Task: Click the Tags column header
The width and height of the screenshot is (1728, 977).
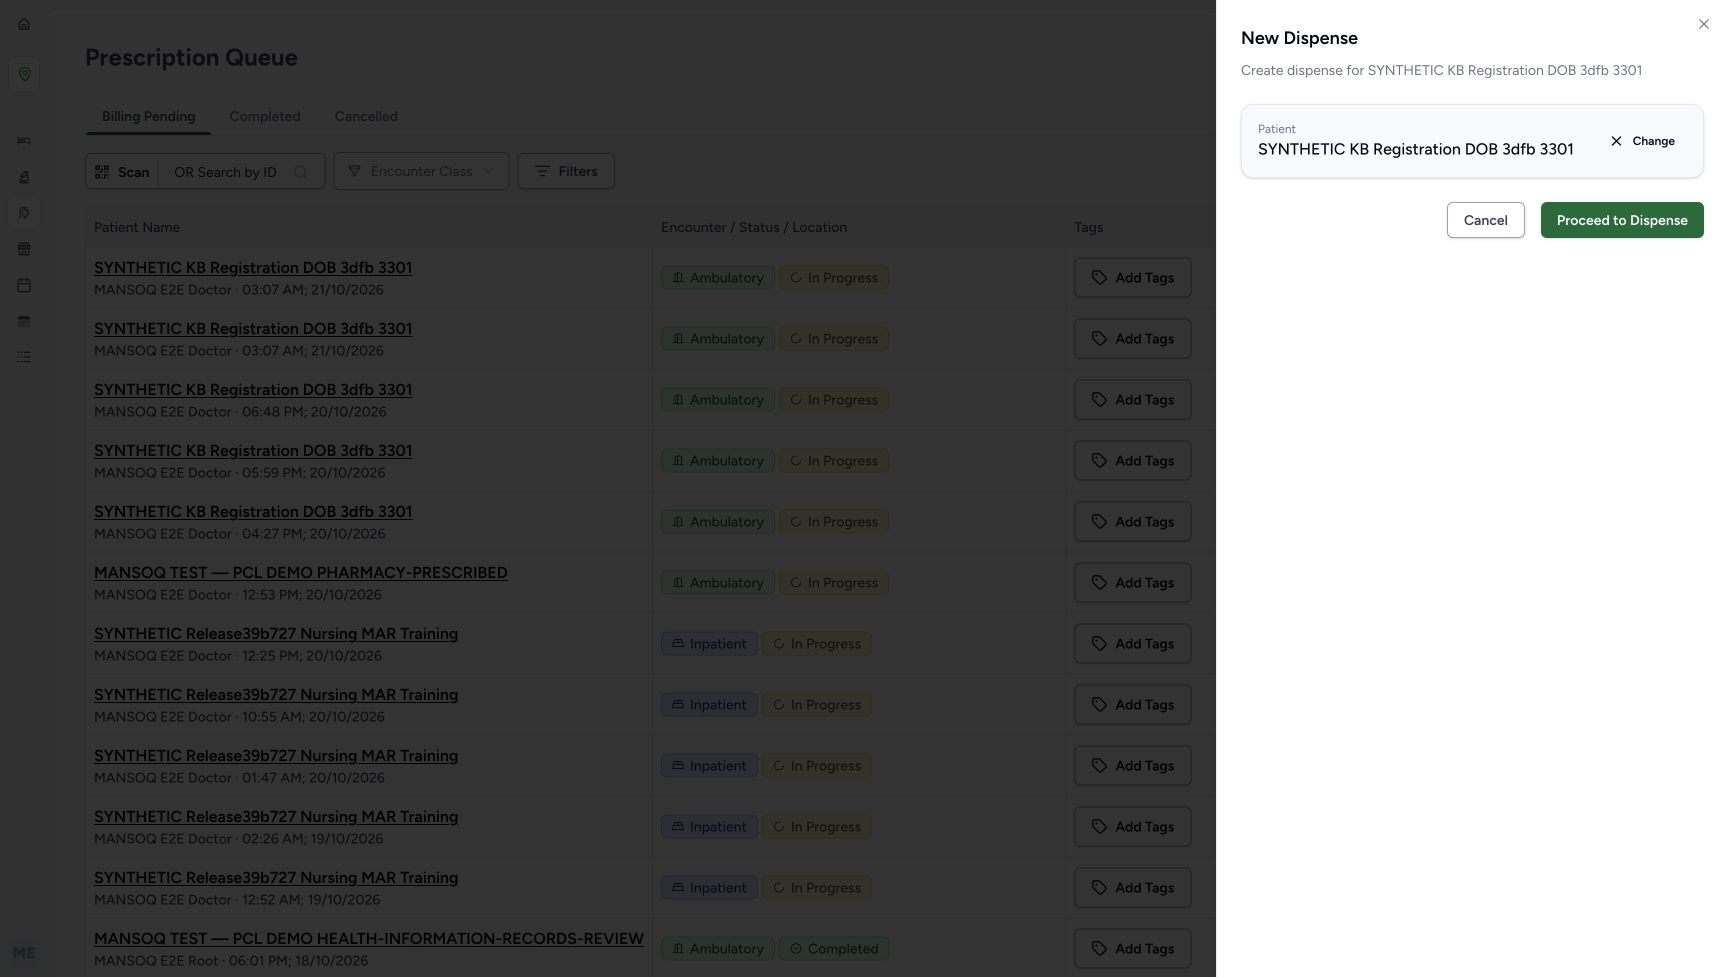Action: 1088,227
